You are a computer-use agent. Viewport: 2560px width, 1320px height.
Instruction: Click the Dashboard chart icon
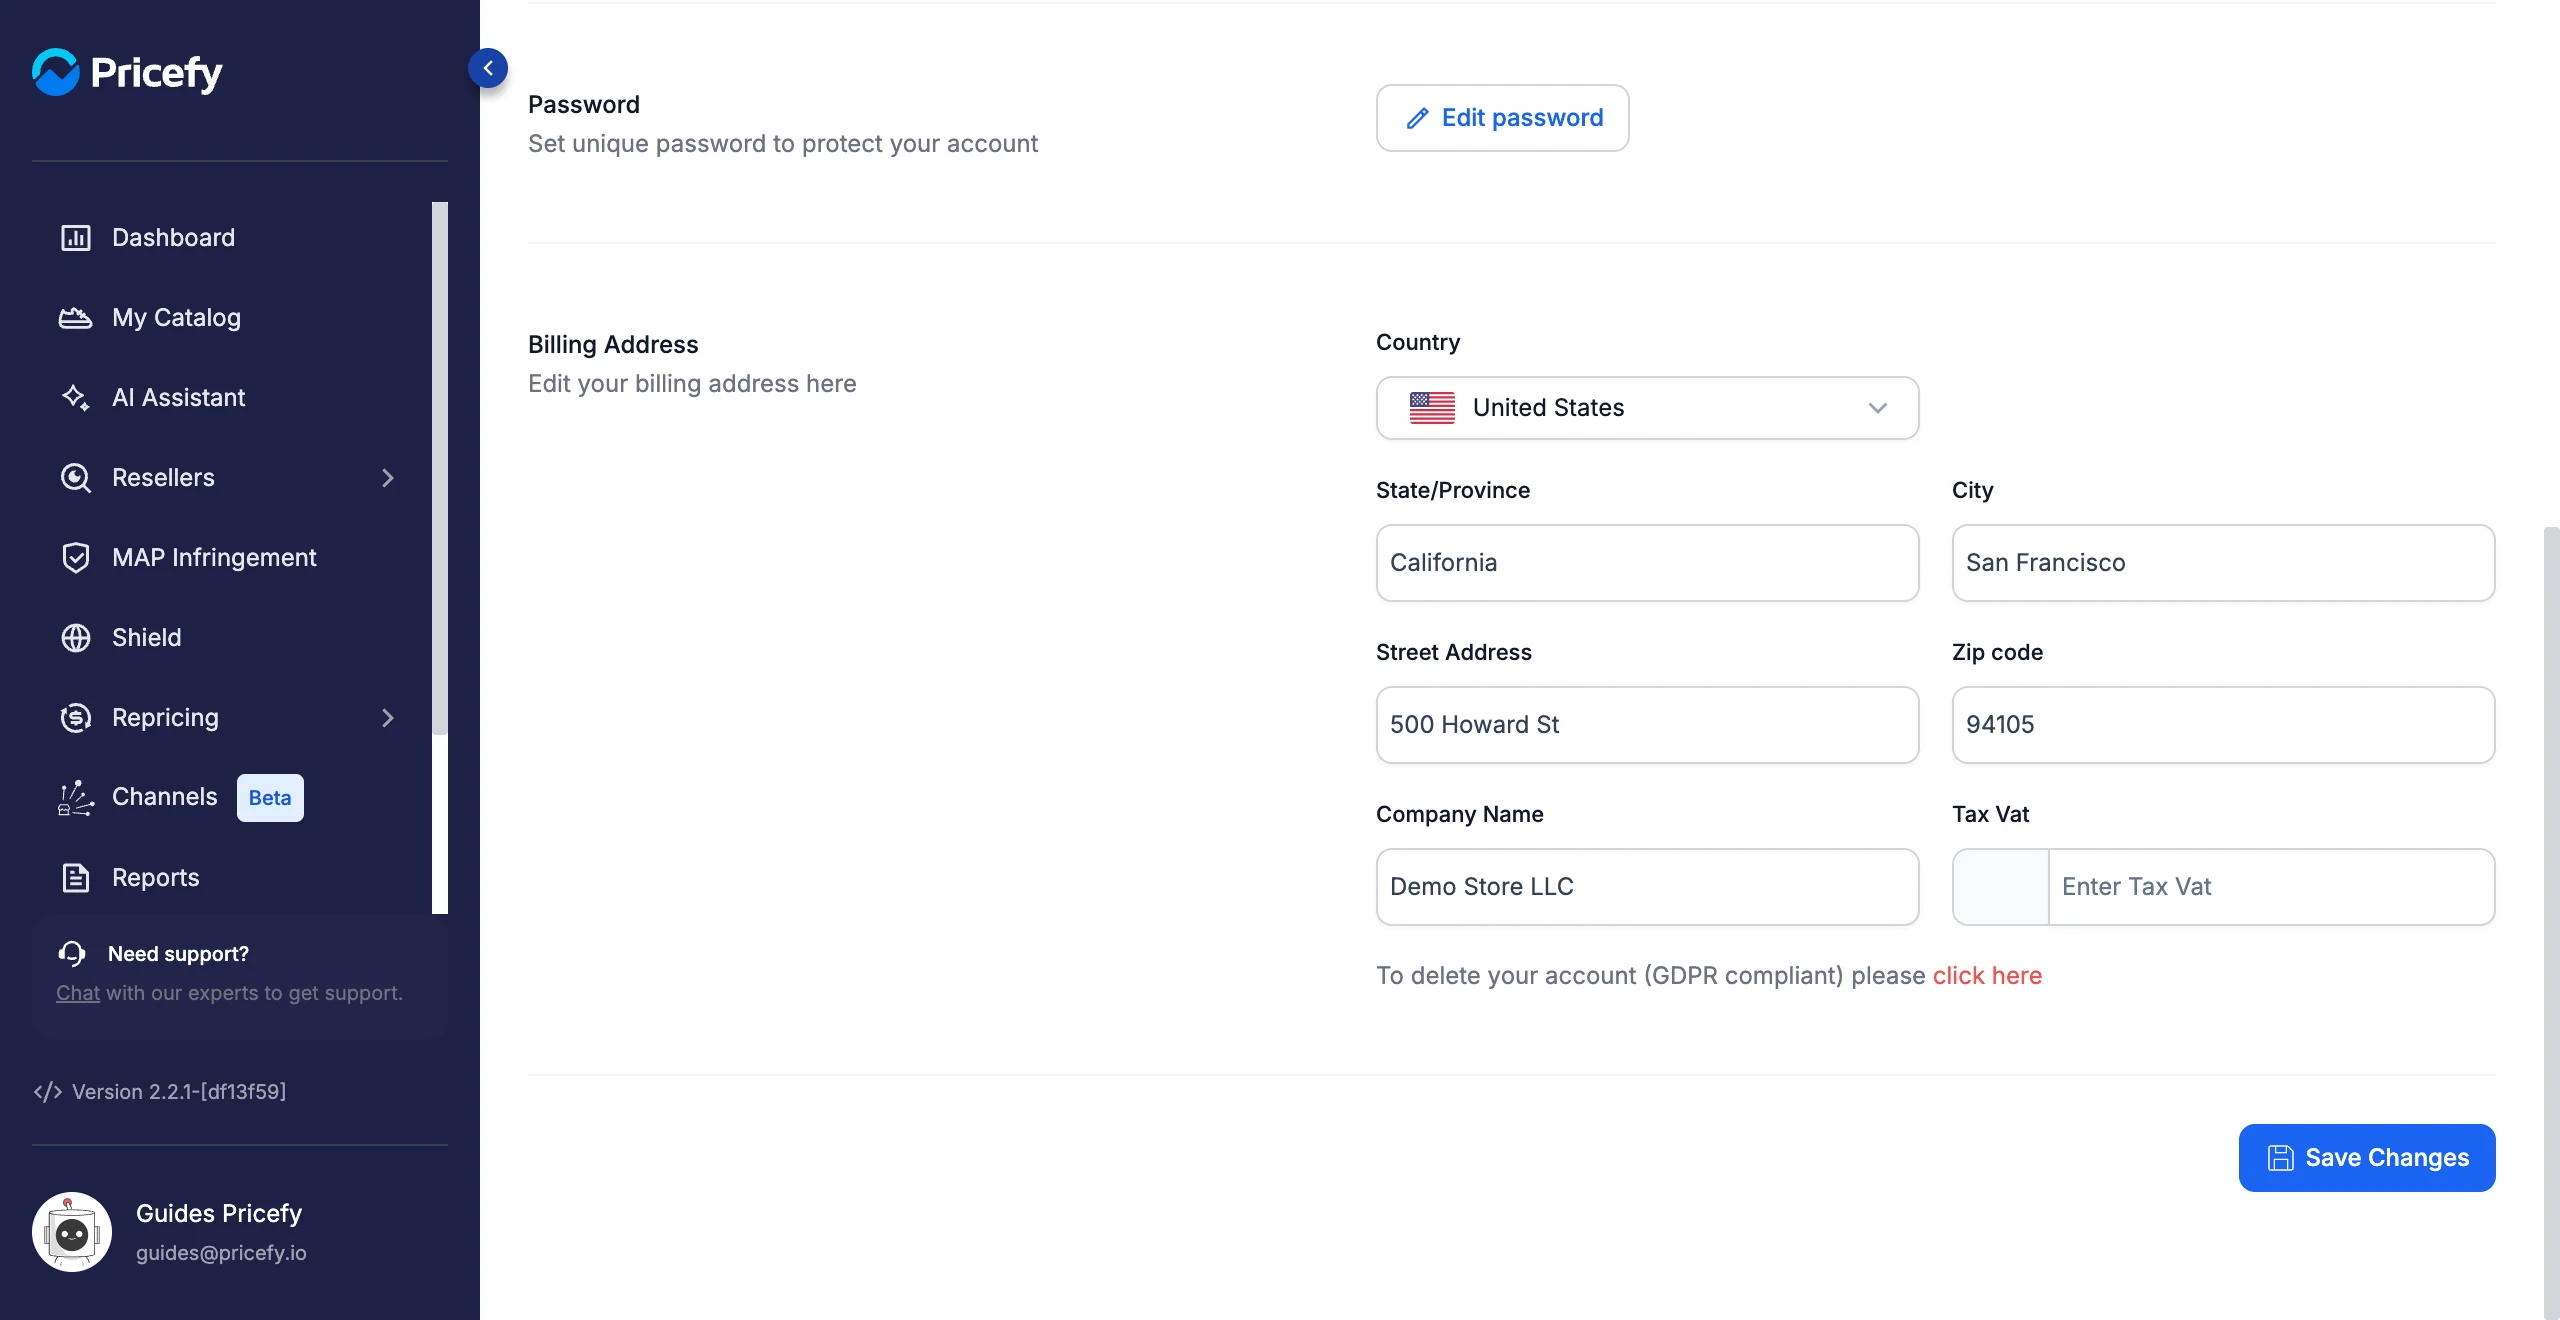coord(76,238)
